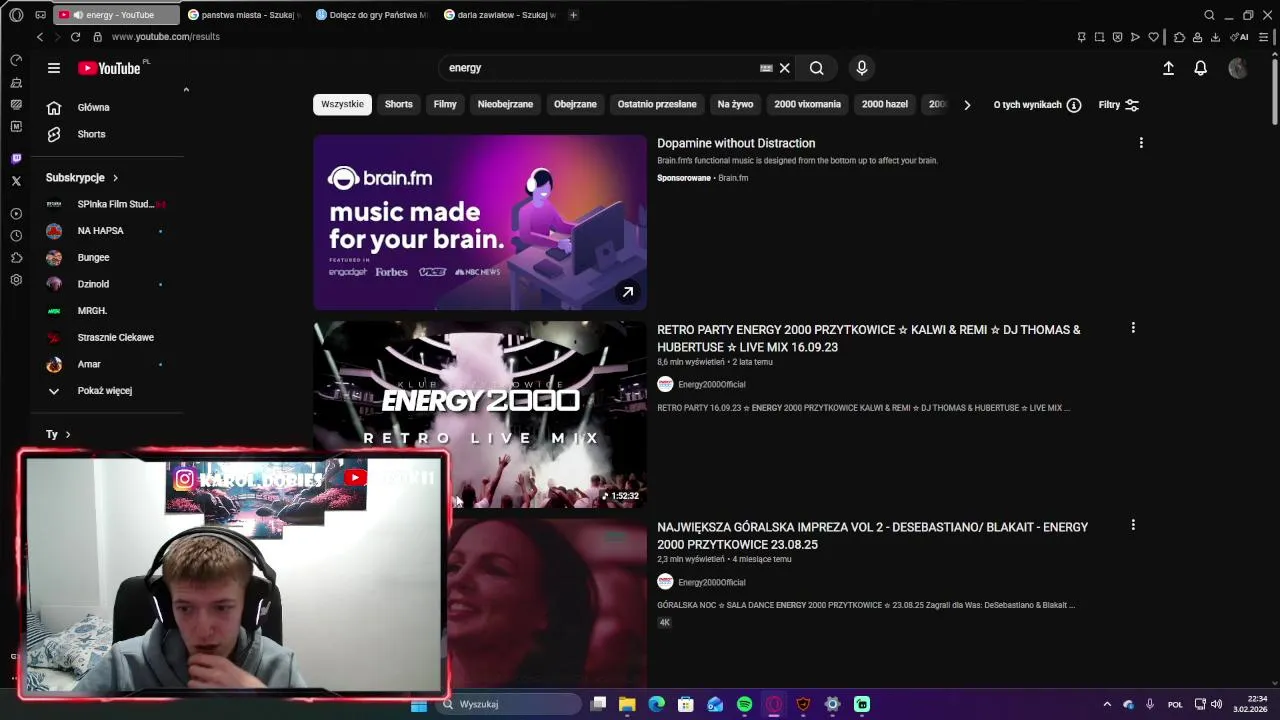Click the magnifier search button
Screen dimensions: 1280x720
coord(817,68)
